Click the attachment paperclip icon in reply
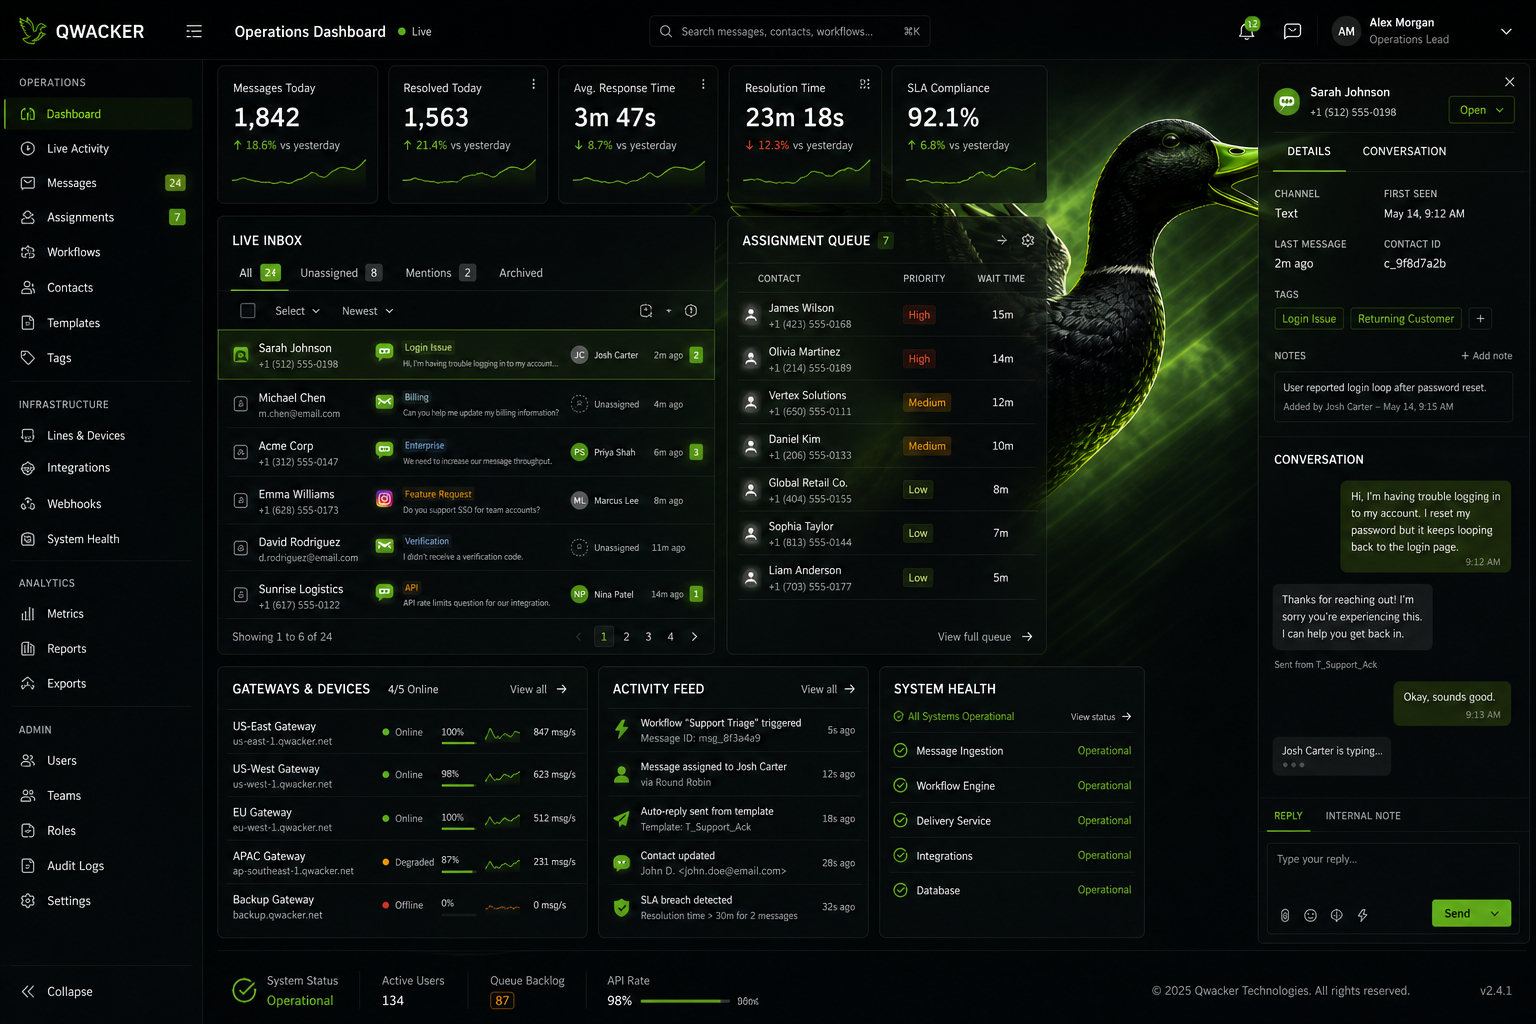The width and height of the screenshot is (1536, 1024). pyautogui.click(x=1285, y=915)
